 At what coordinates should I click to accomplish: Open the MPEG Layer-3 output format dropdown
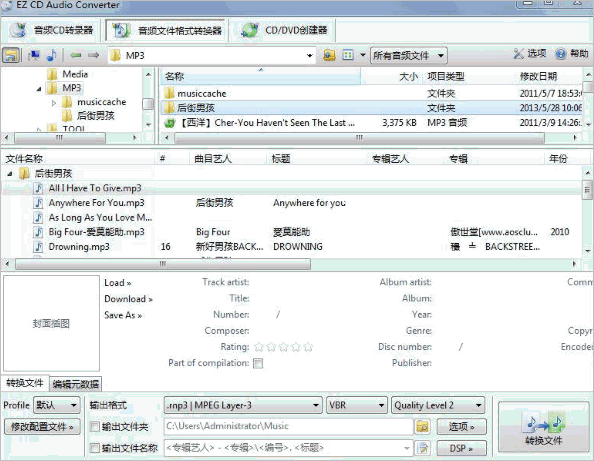[243, 405]
